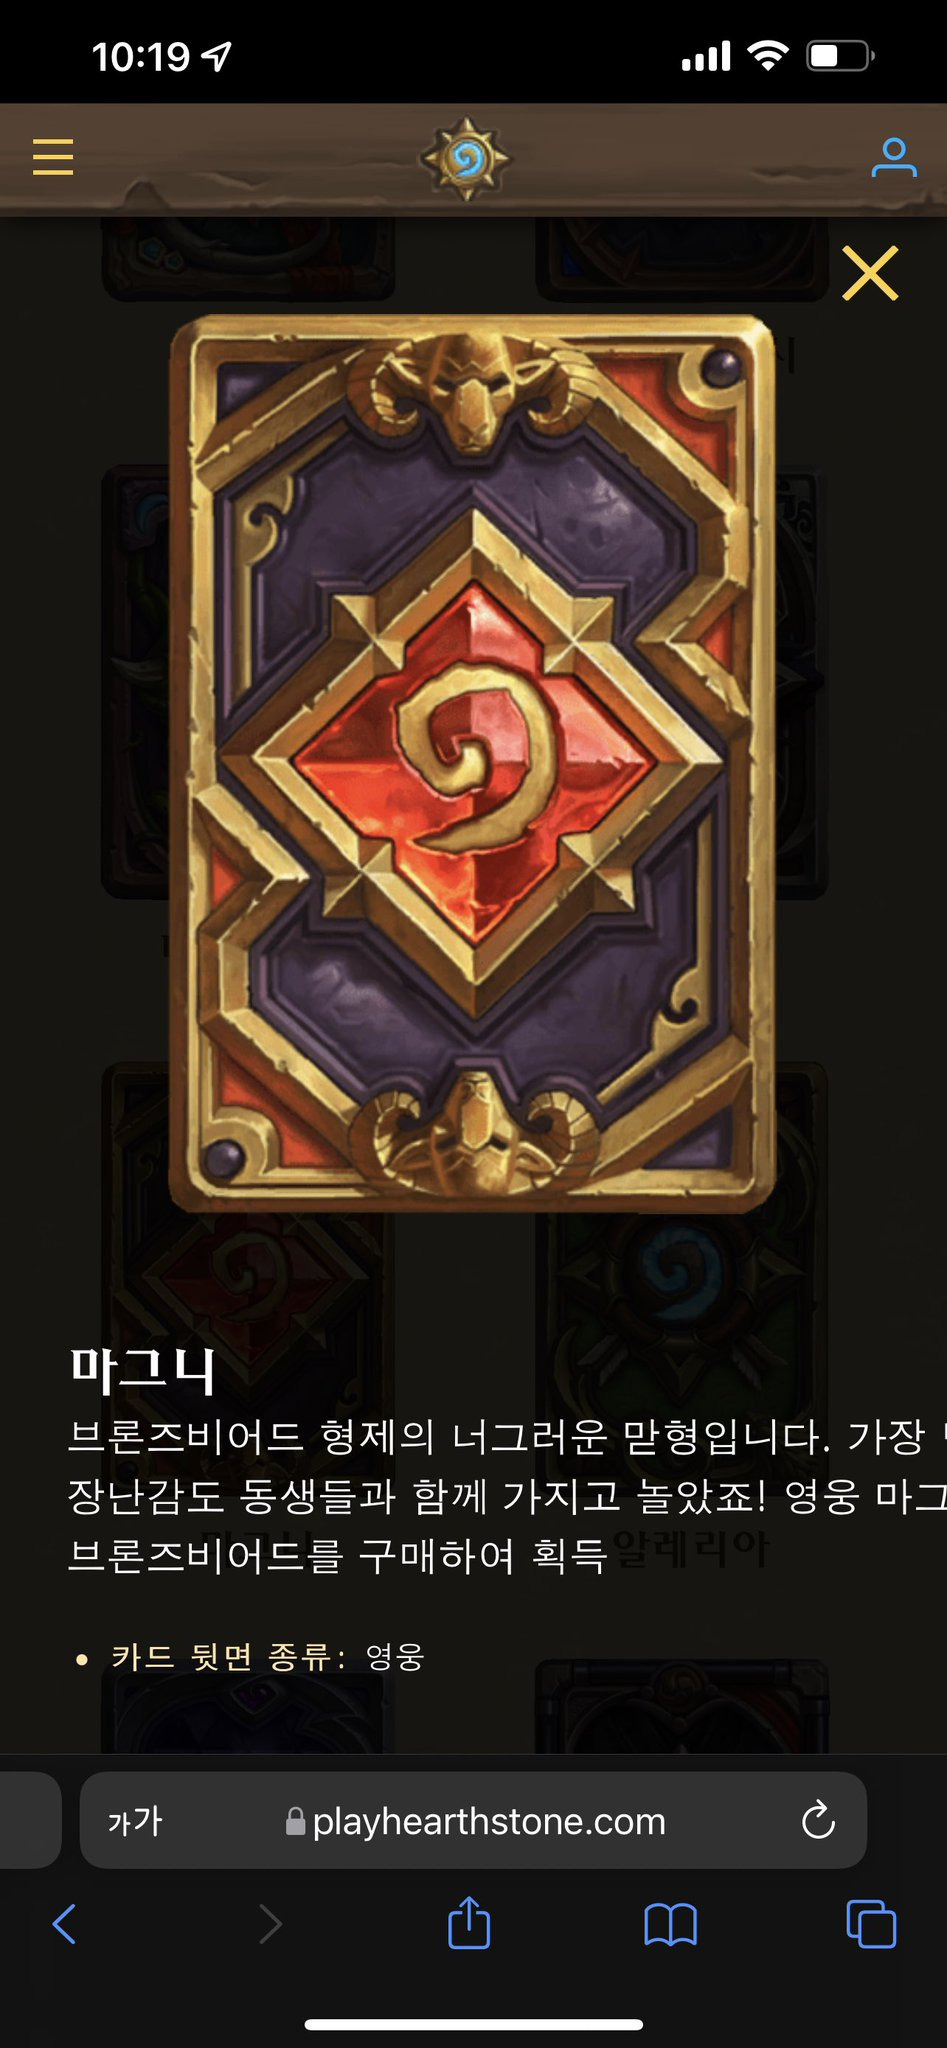
Task: Tap the 카드 뒷면 종류 label
Action: (228, 1657)
